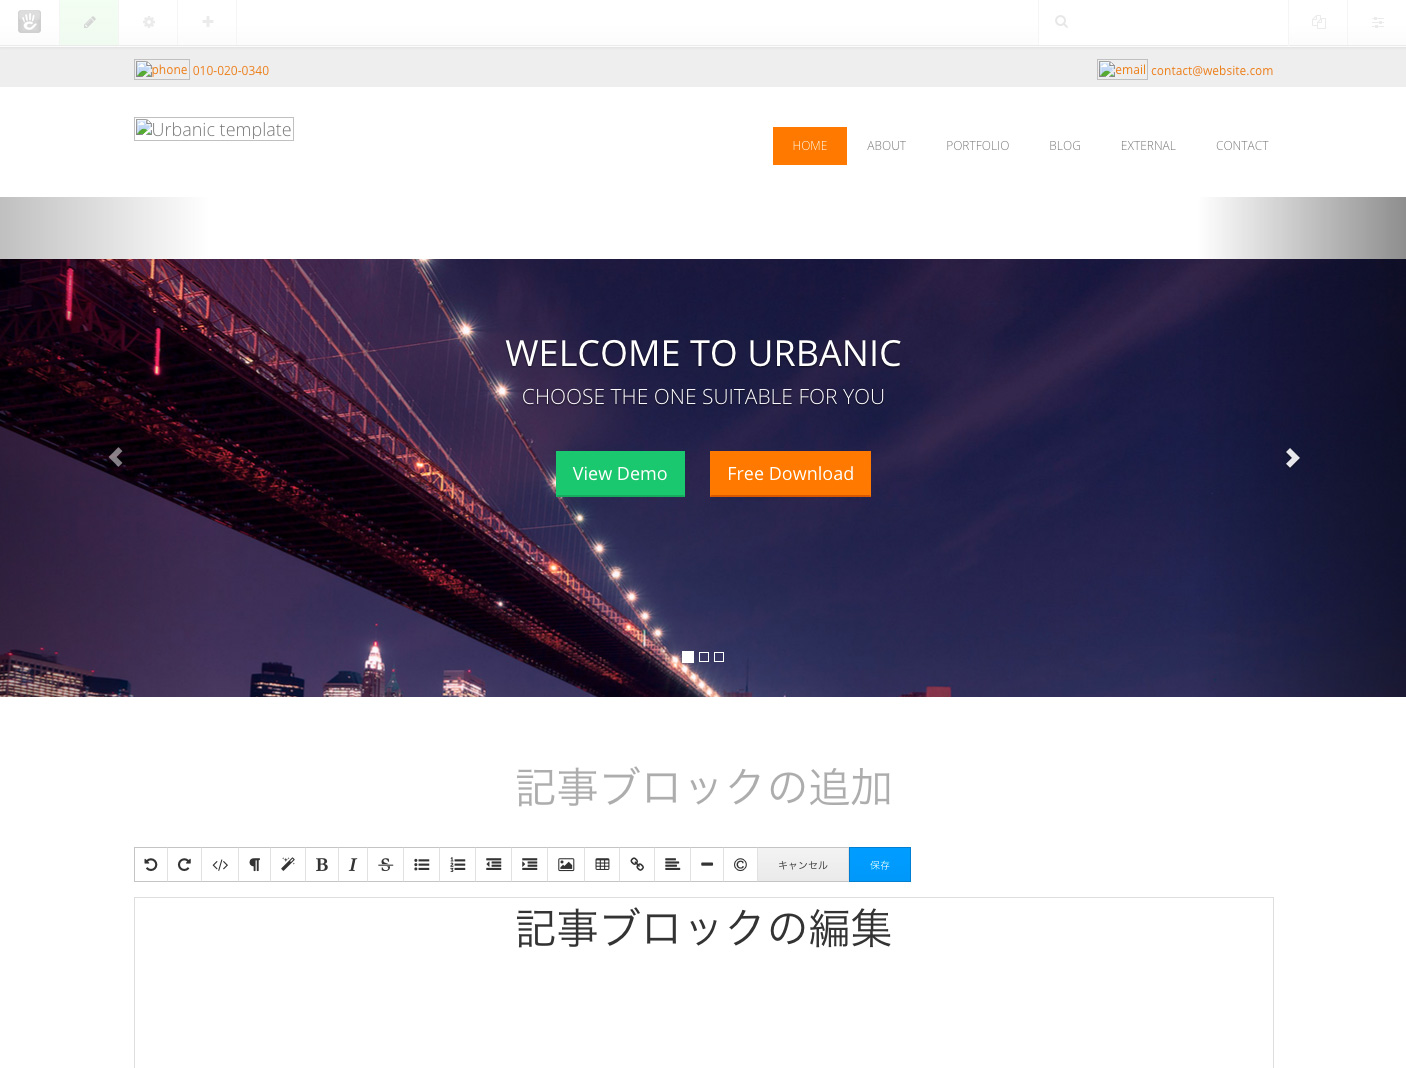
Task: Click CHOOSE THE ONE SUITABLE FOR YOU text
Action: pyautogui.click(x=703, y=397)
